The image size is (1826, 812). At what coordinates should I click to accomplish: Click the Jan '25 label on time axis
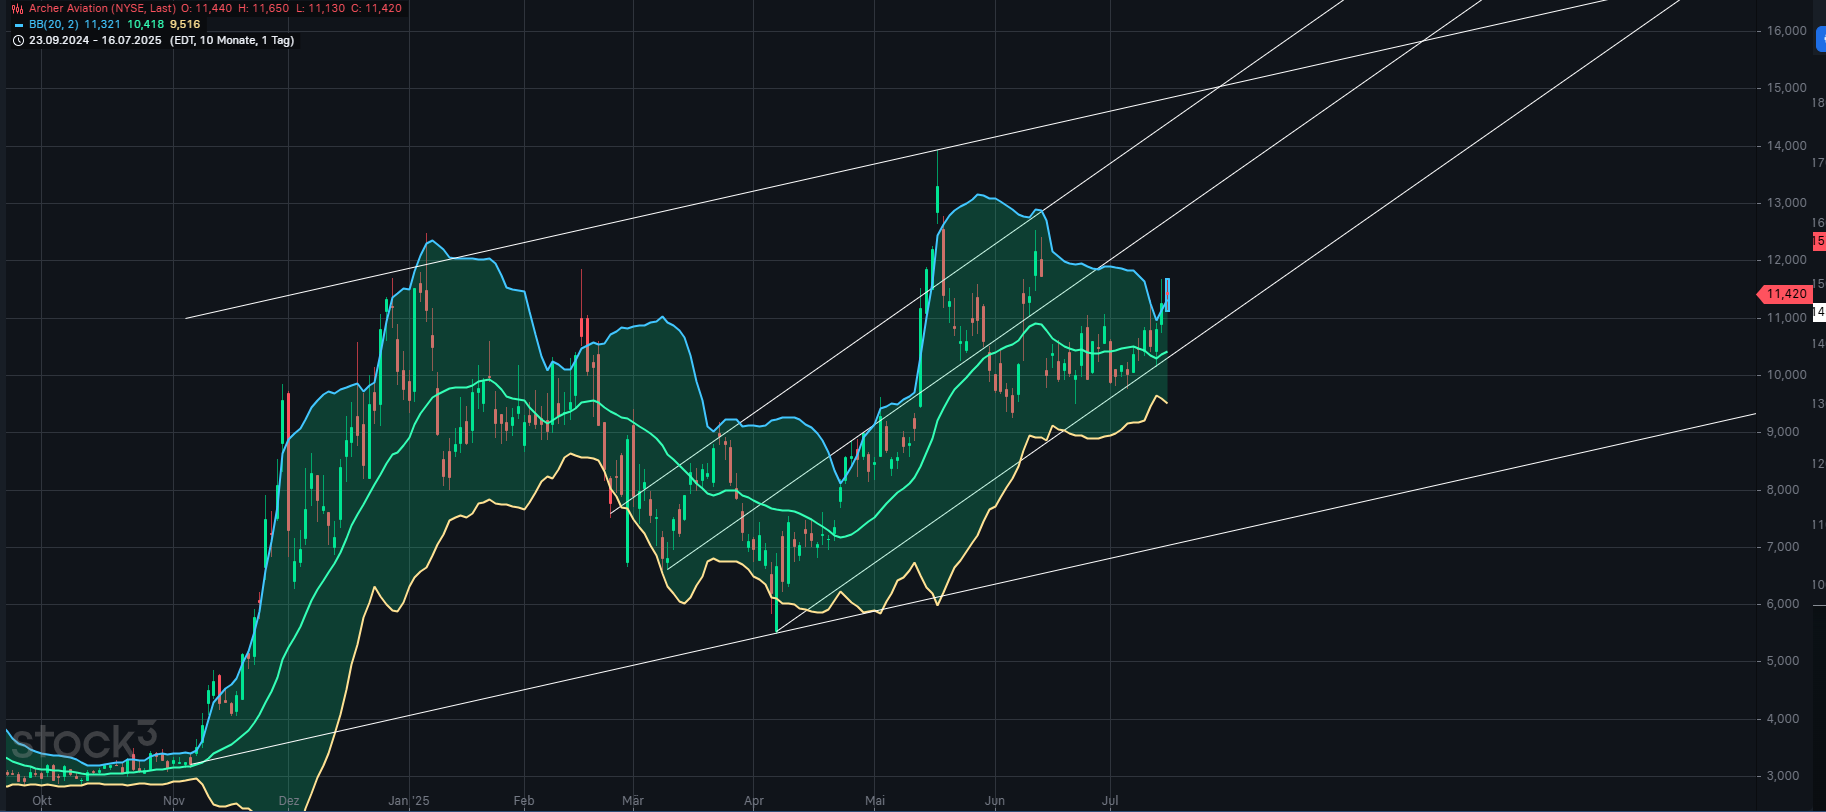tap(409, 801)
